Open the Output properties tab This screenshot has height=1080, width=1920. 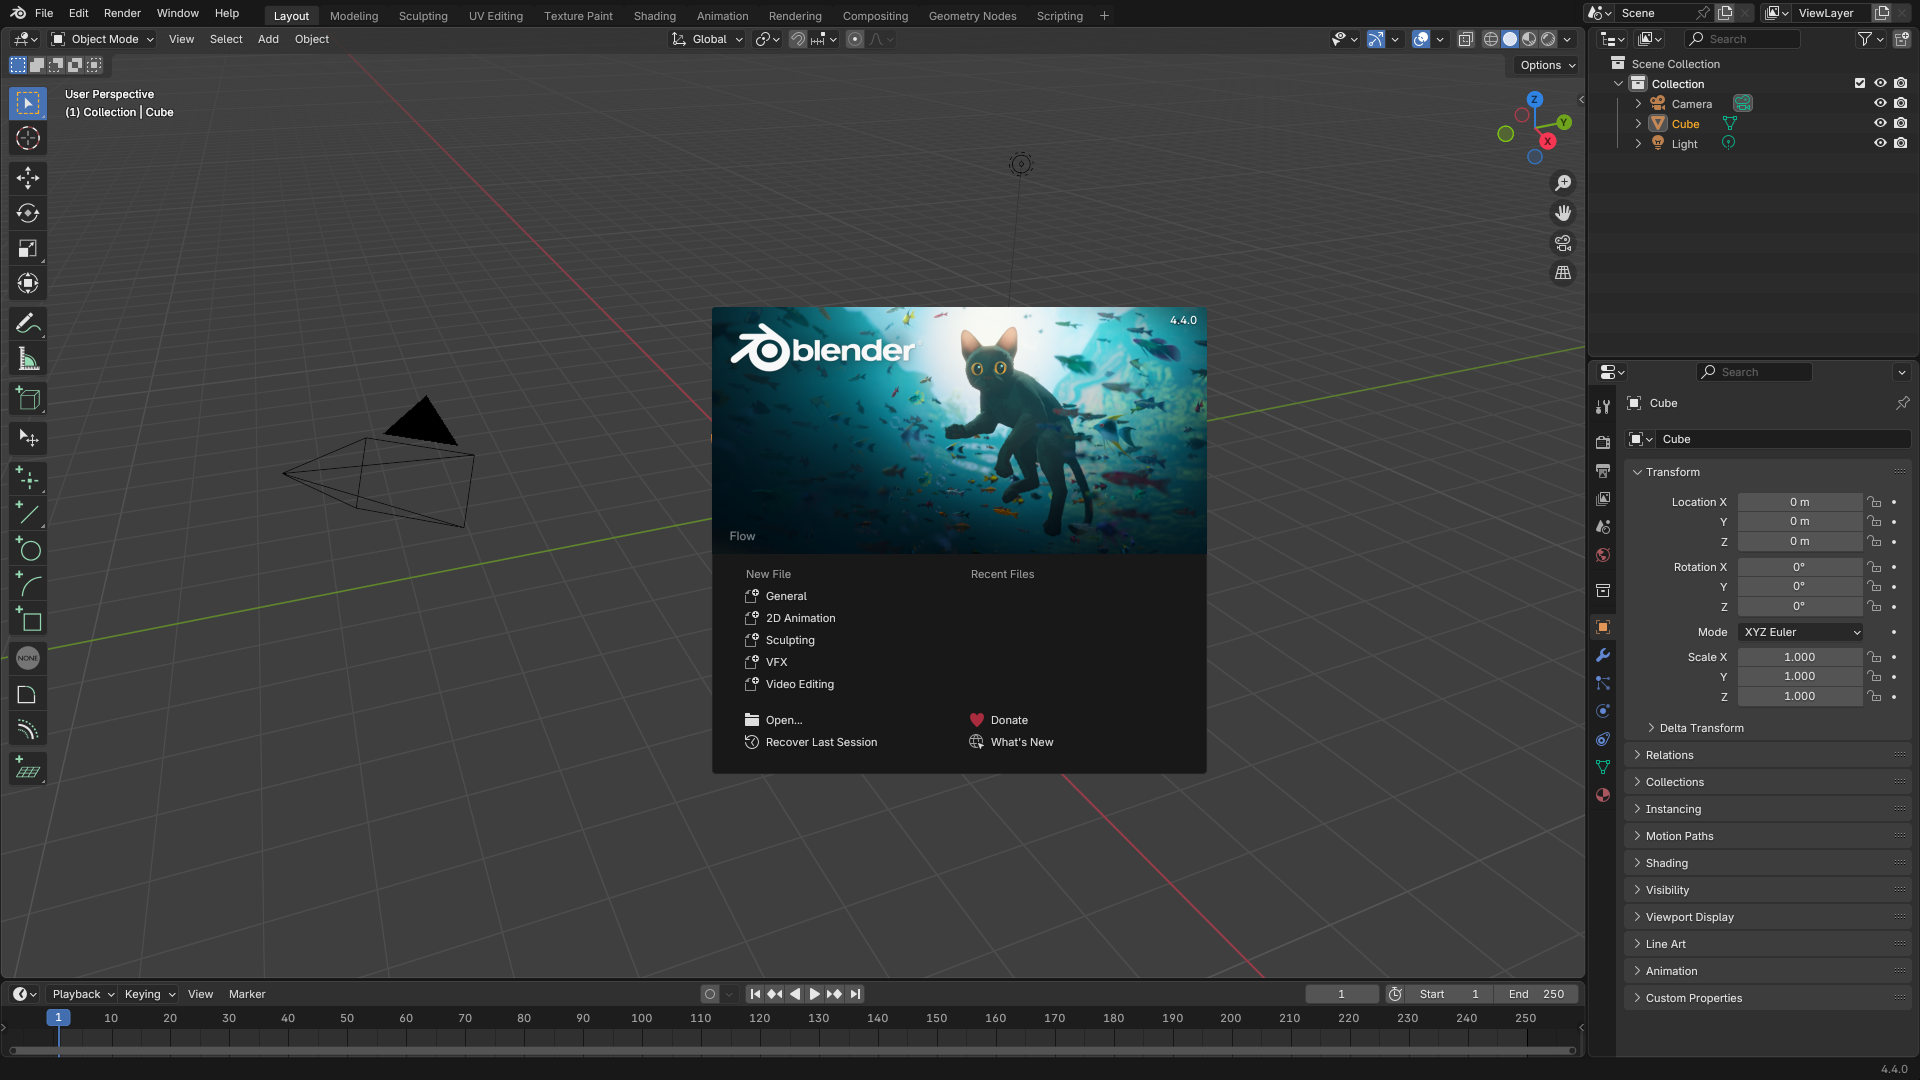tap(1603, 470)
